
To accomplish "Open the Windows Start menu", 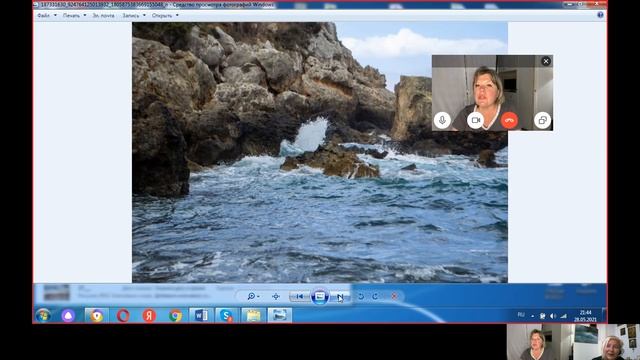I will click(43, 316).
